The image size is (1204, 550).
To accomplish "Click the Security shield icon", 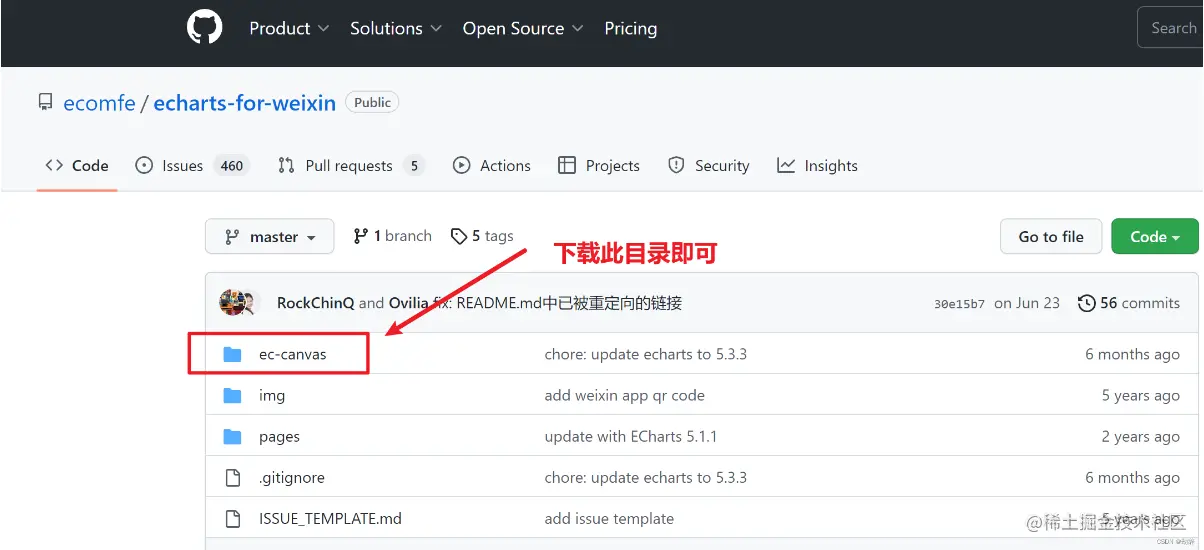I will click(x=676, y=165).
